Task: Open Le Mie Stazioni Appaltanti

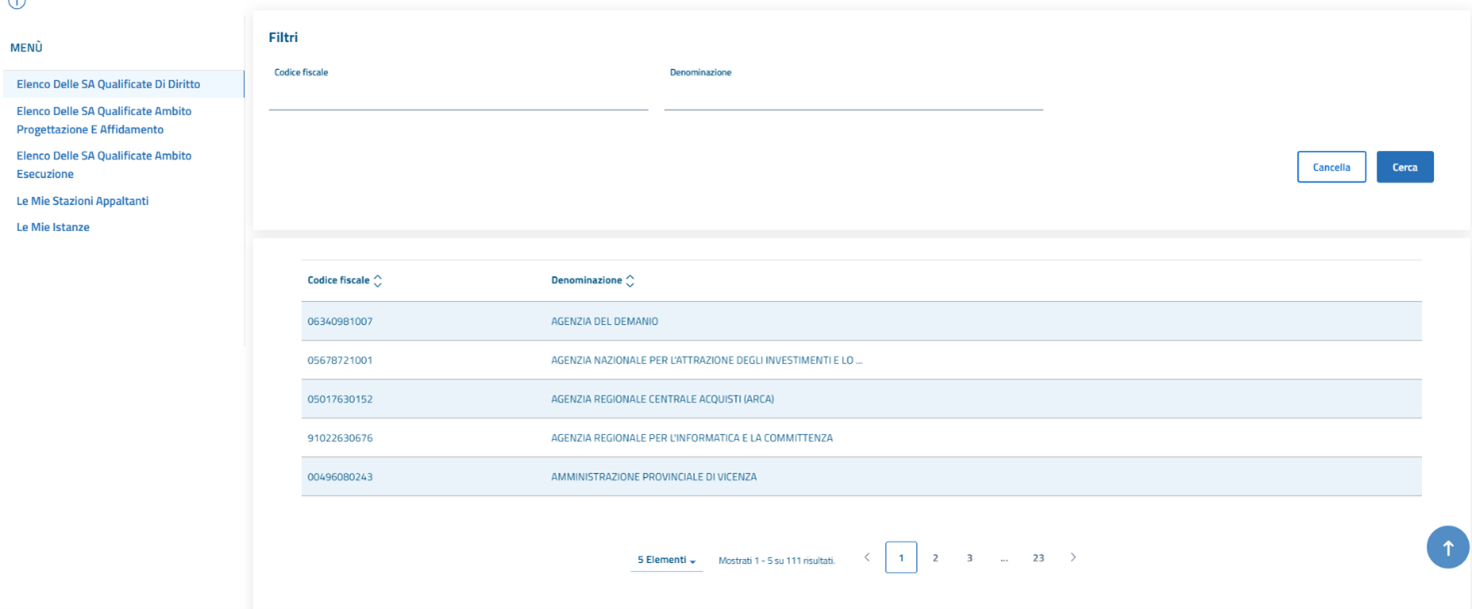Action: pos(83,201)
